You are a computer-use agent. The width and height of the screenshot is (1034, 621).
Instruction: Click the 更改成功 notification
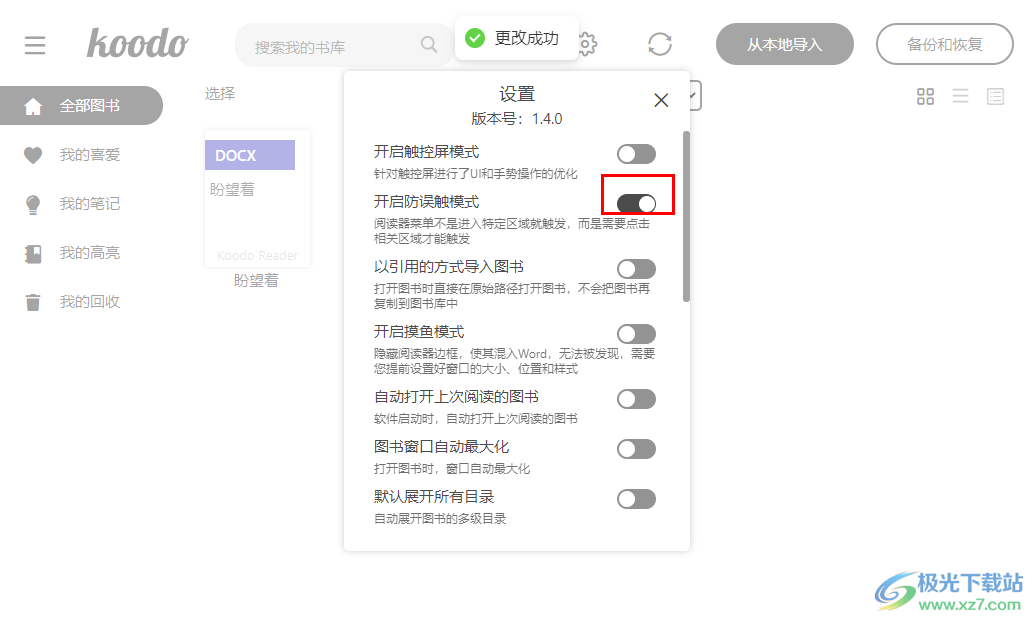(516, 38)
